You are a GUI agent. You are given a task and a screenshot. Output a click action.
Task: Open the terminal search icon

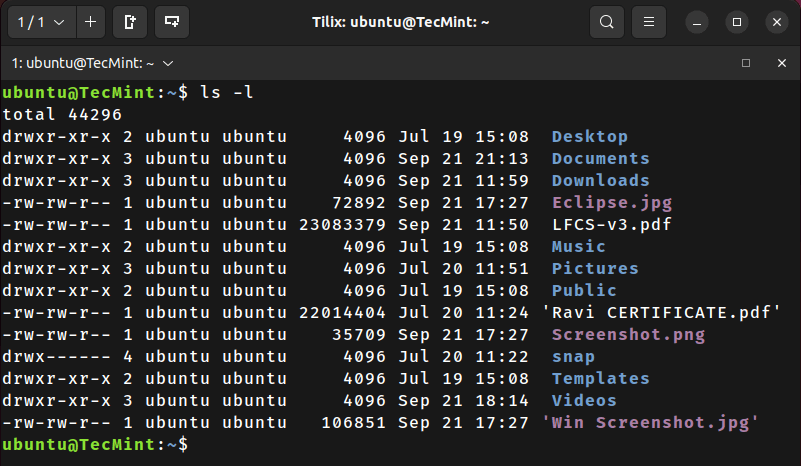pyautogui.click(x=606, y=22)
